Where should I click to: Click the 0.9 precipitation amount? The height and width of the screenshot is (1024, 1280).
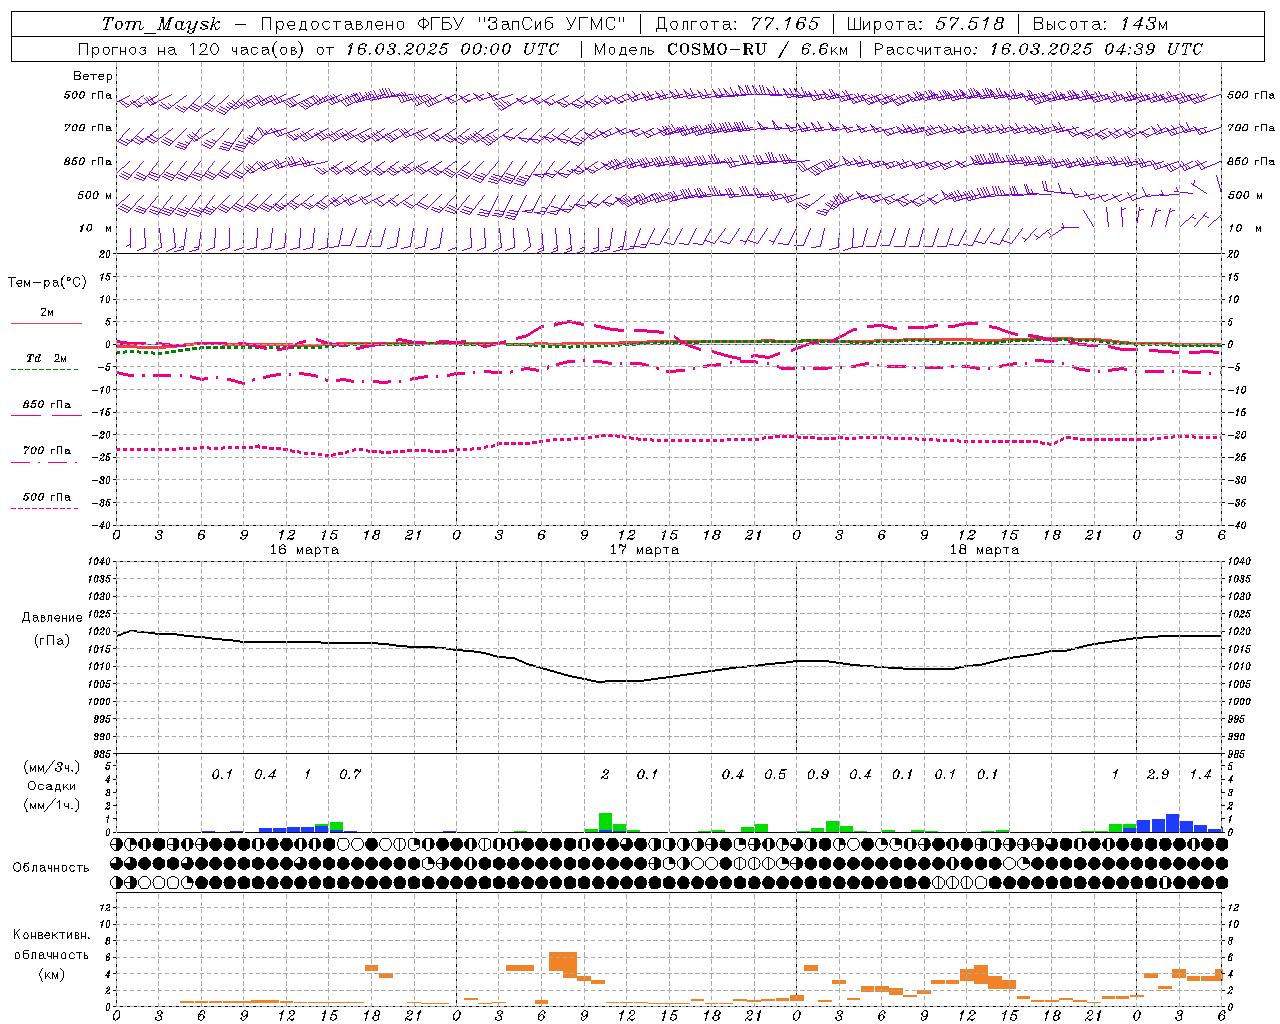coord(818,775)
